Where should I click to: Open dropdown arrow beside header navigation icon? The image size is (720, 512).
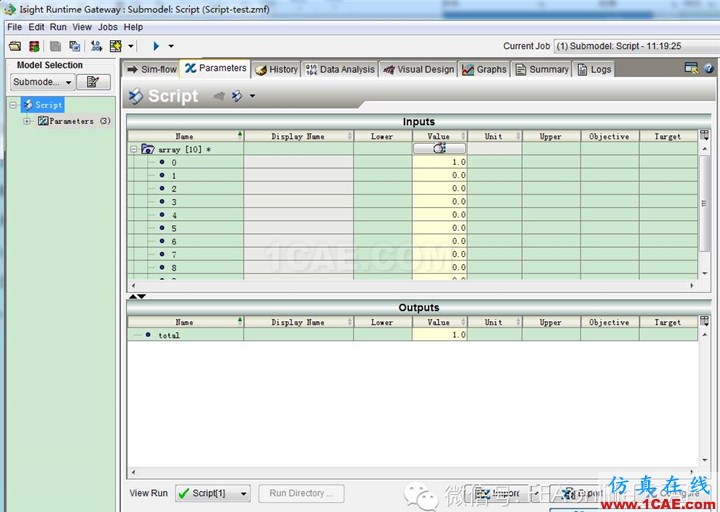point(253,96)
